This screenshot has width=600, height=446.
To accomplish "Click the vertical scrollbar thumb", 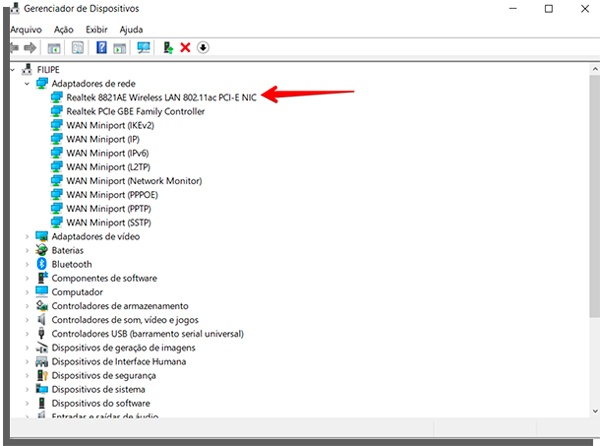I will (595, 195).
